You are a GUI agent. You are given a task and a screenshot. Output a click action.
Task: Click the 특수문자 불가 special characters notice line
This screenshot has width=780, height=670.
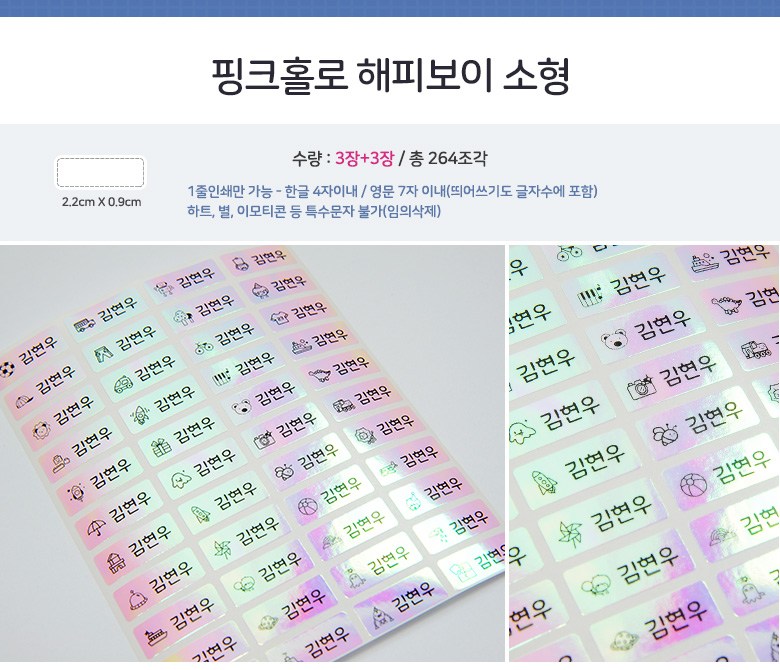(314, 211)
